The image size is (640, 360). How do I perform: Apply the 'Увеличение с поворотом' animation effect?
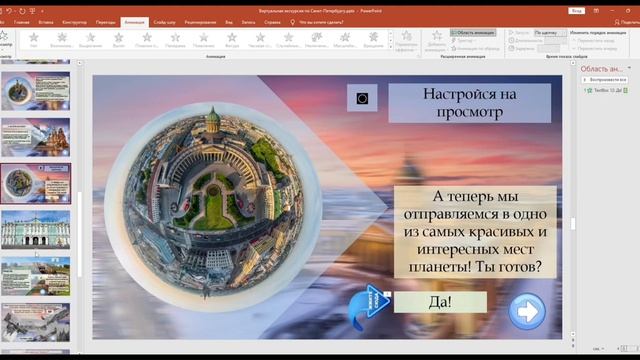click(x=317, y=40)
